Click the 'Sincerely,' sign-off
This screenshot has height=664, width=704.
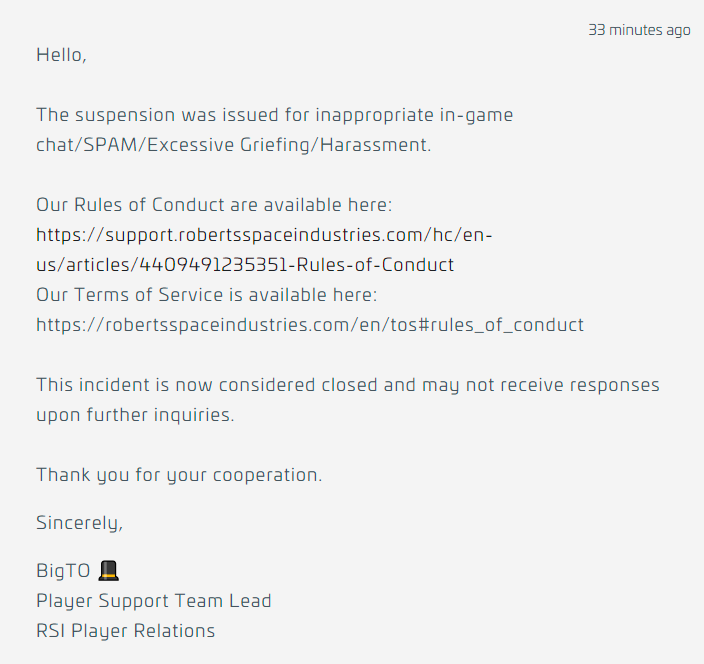(79, 523)
